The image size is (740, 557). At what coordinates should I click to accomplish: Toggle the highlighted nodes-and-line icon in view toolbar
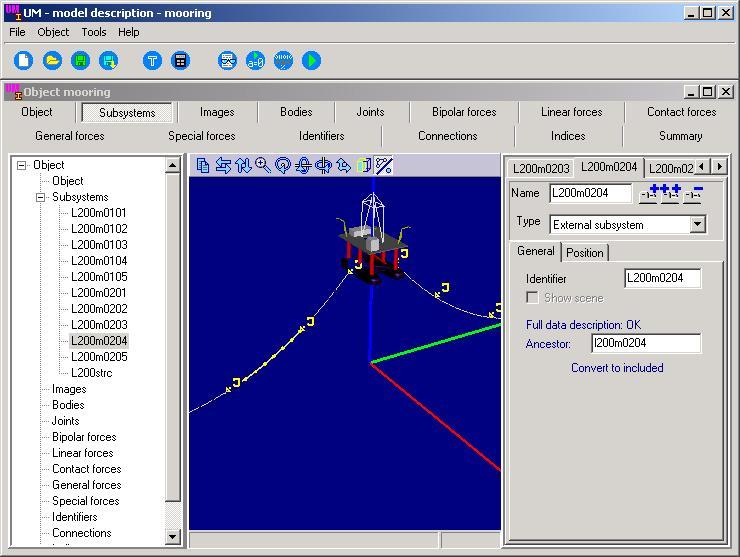(x=383, y=166)
